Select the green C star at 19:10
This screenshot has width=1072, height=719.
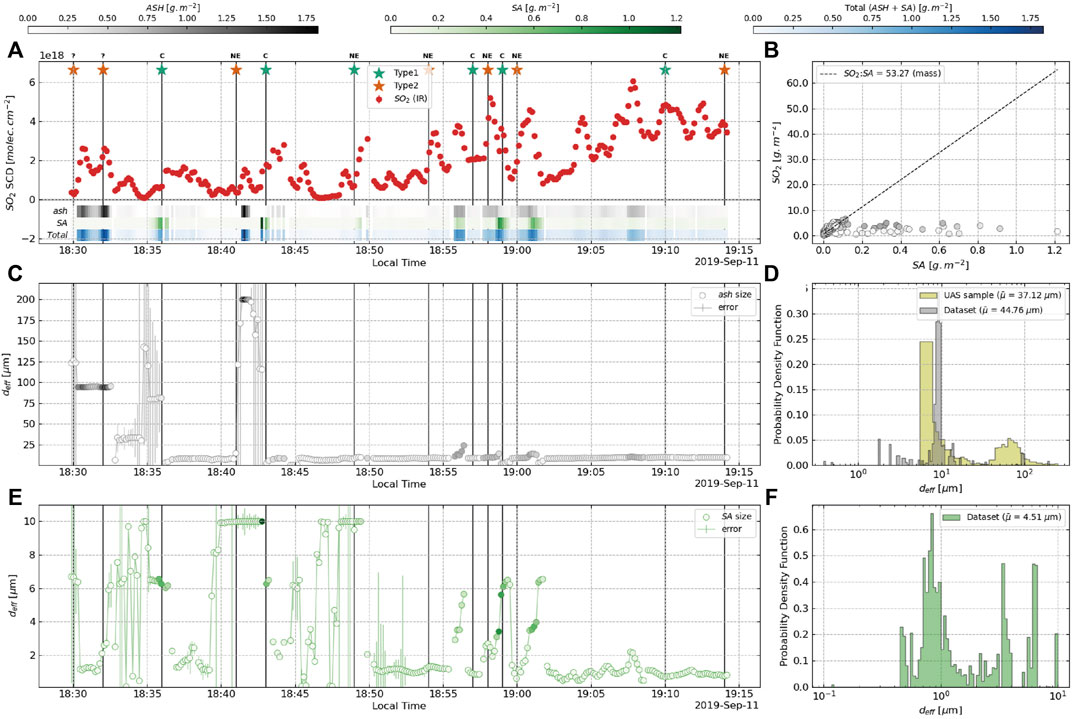(665, 70)
